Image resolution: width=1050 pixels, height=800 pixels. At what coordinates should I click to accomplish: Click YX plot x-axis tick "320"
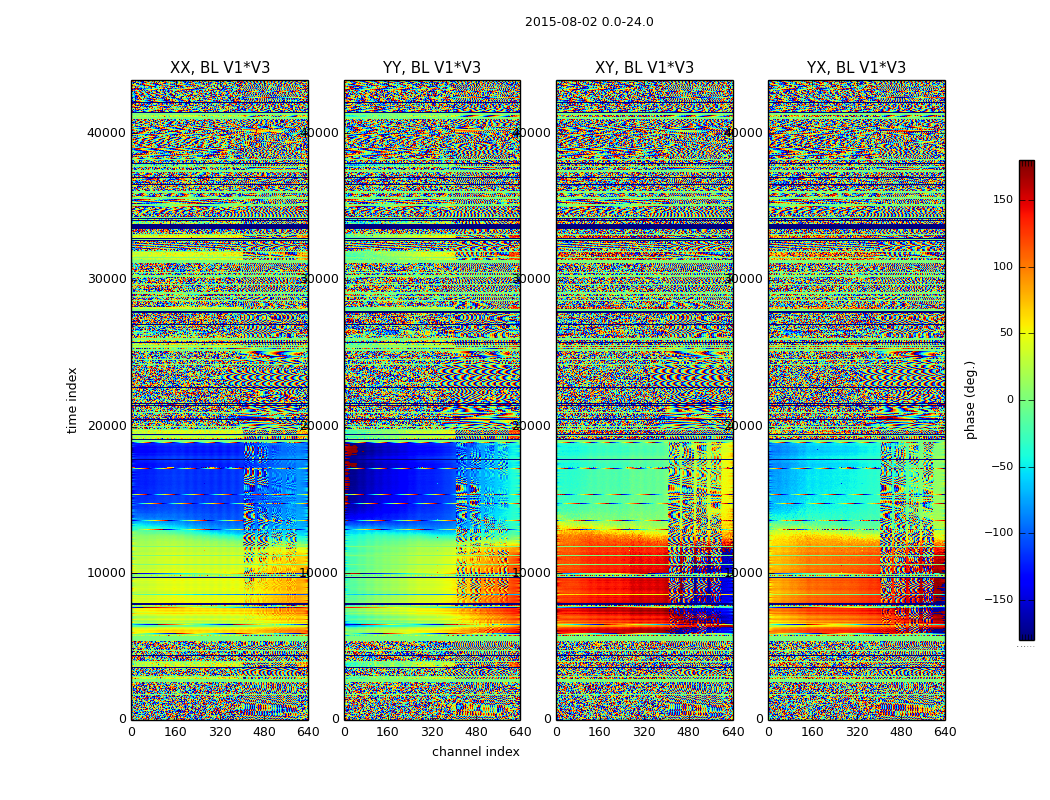point(856,732)
